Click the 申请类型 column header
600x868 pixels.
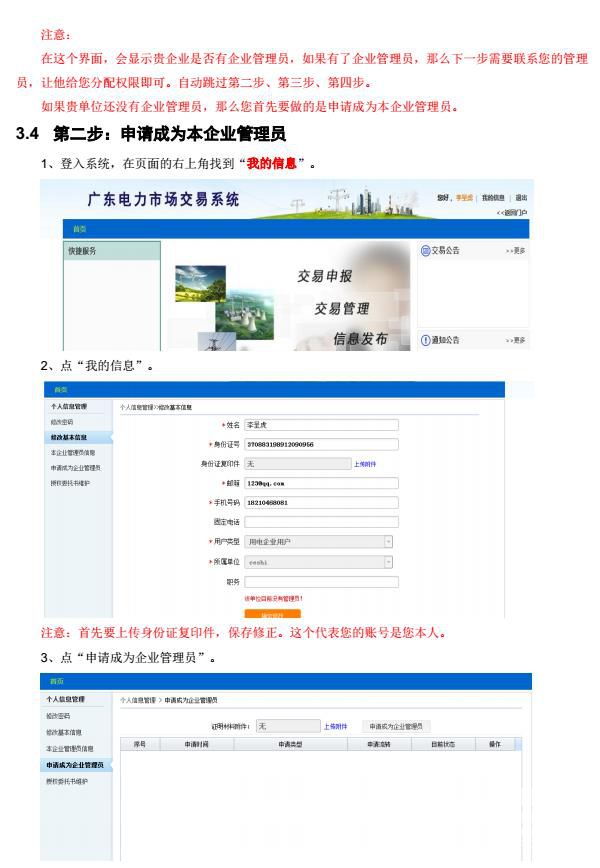290,745
